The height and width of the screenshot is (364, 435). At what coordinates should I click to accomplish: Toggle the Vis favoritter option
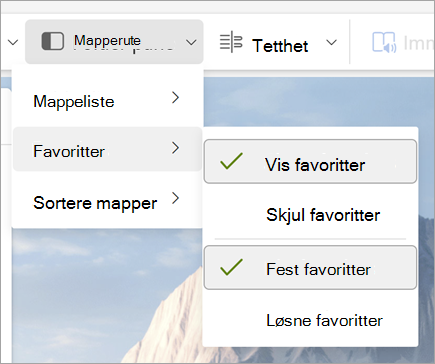click(310, 161)
